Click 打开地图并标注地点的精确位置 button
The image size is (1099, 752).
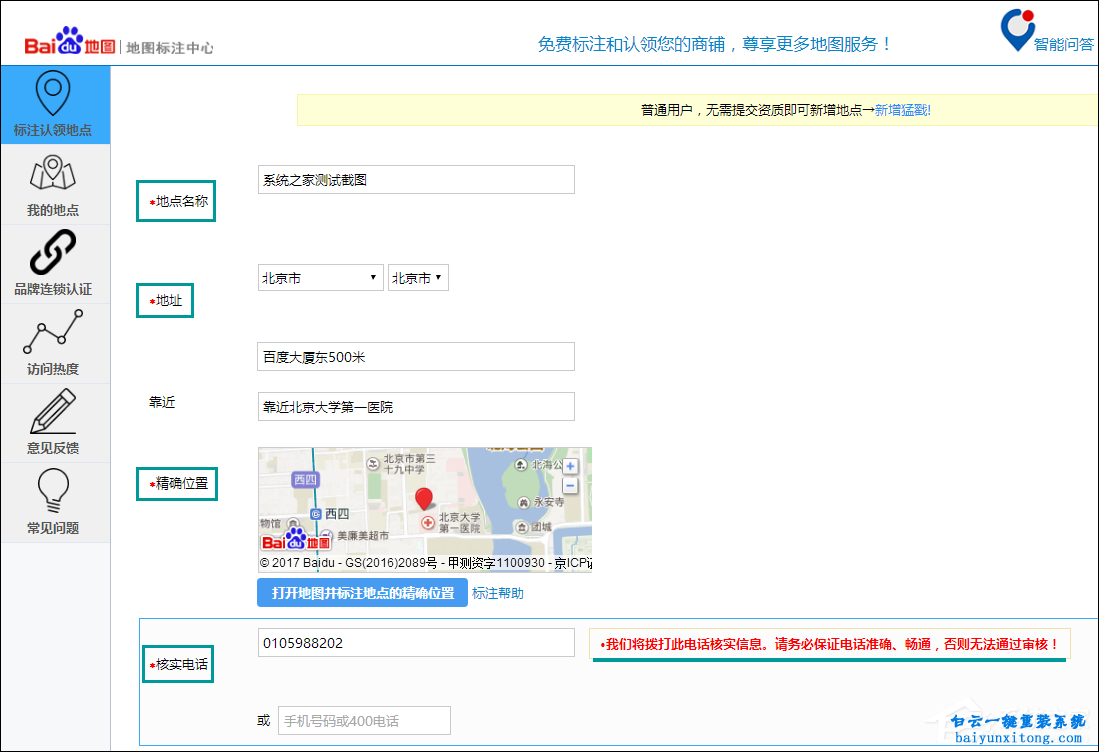click(x=361, y=592)
